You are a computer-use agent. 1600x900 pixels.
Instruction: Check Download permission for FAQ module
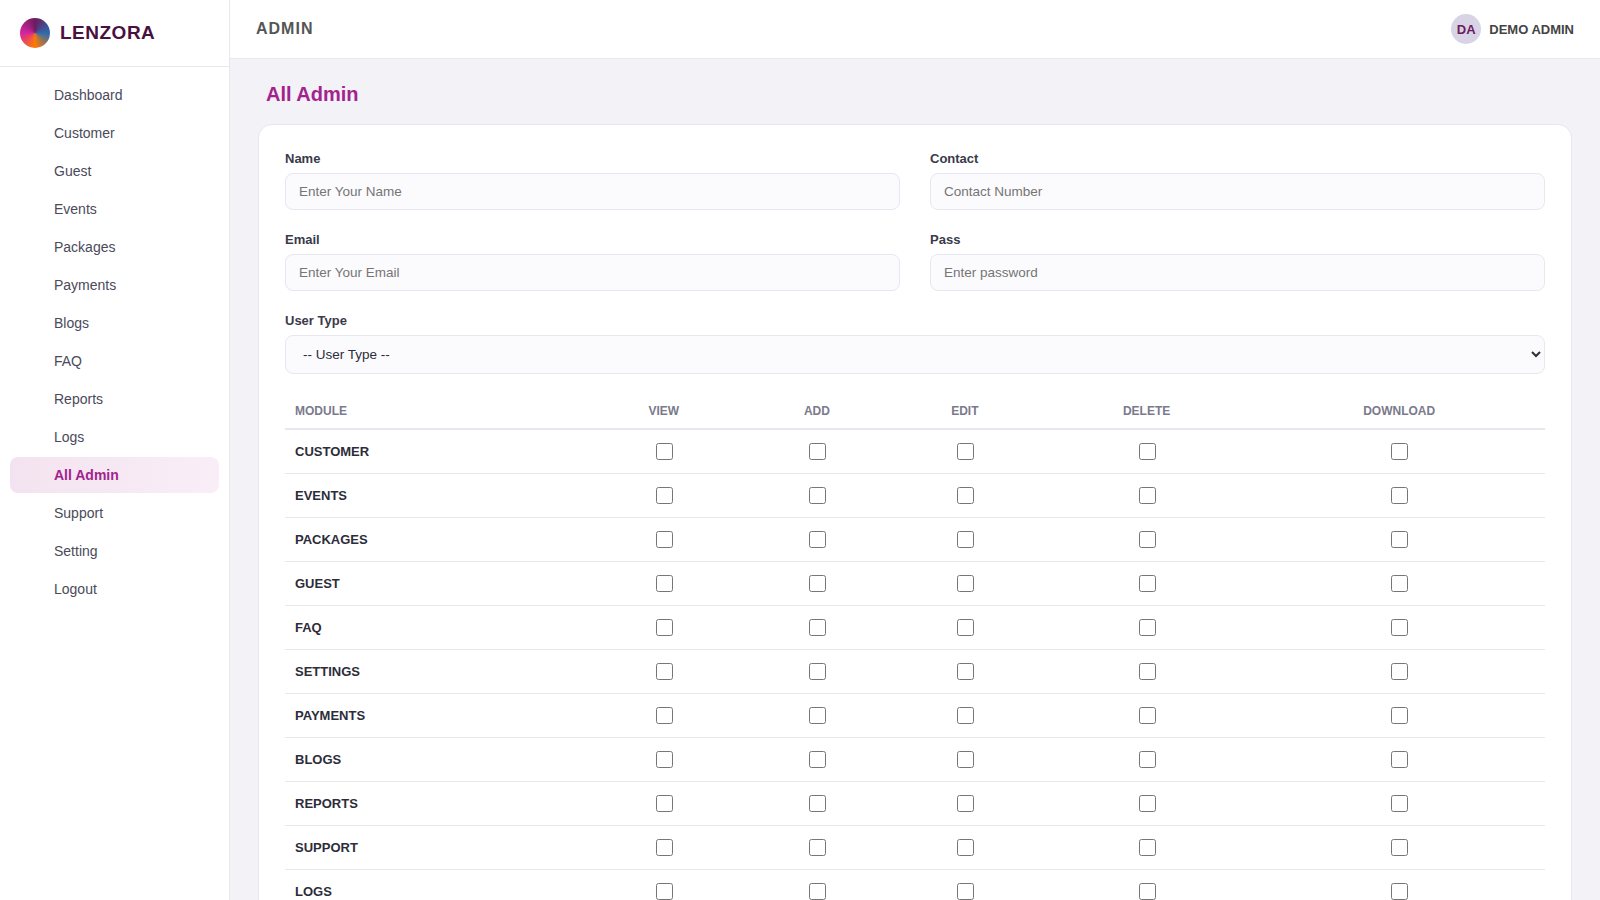1399,628
